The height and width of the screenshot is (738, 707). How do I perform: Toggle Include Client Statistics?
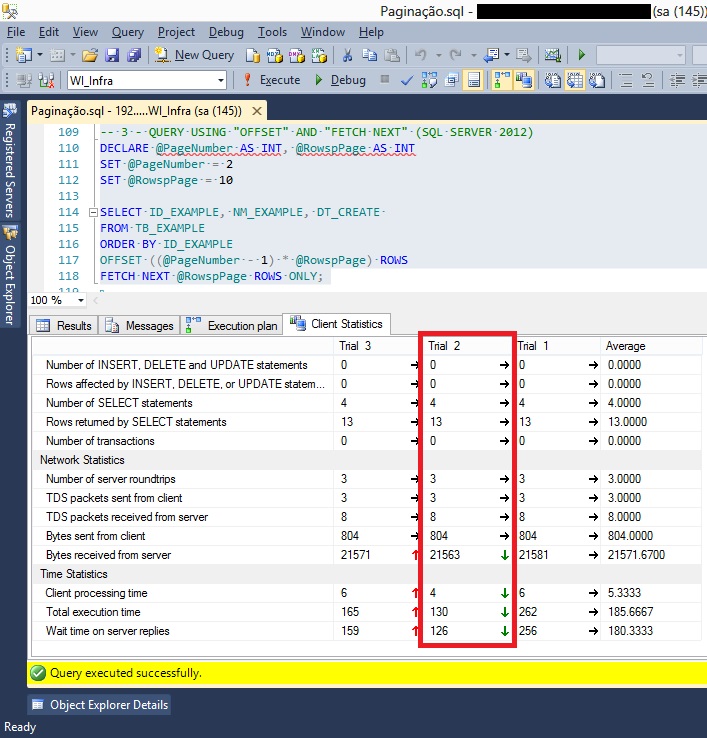(x=523, y=80)
